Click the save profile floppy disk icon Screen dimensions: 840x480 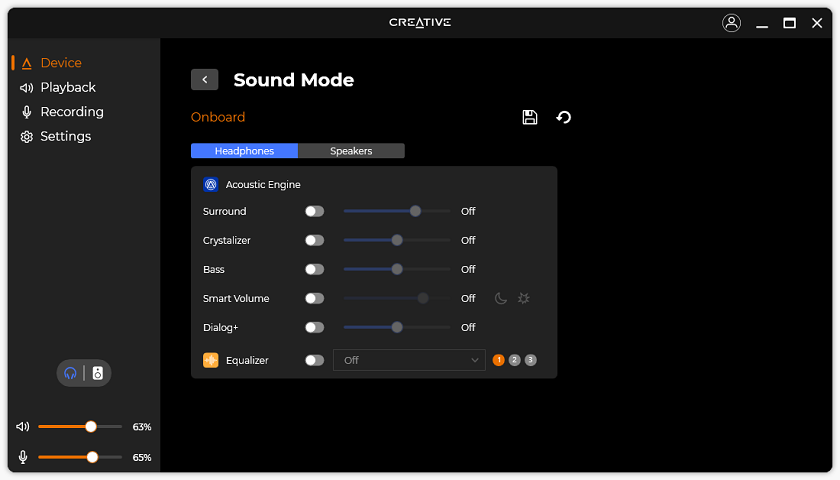coord(530,117)
